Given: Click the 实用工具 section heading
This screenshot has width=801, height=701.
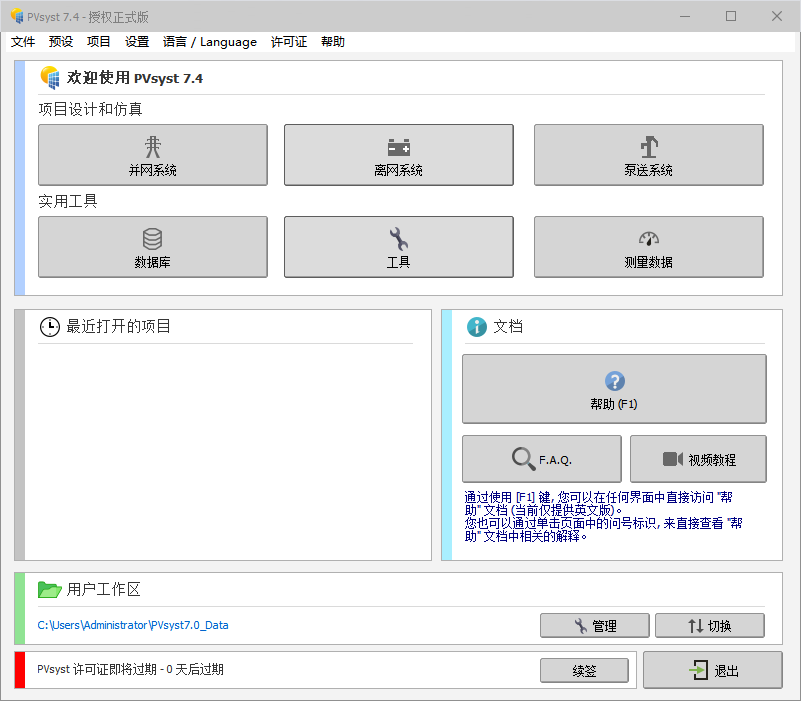Looking at the screenshot, I should click(x=68, y=201).
